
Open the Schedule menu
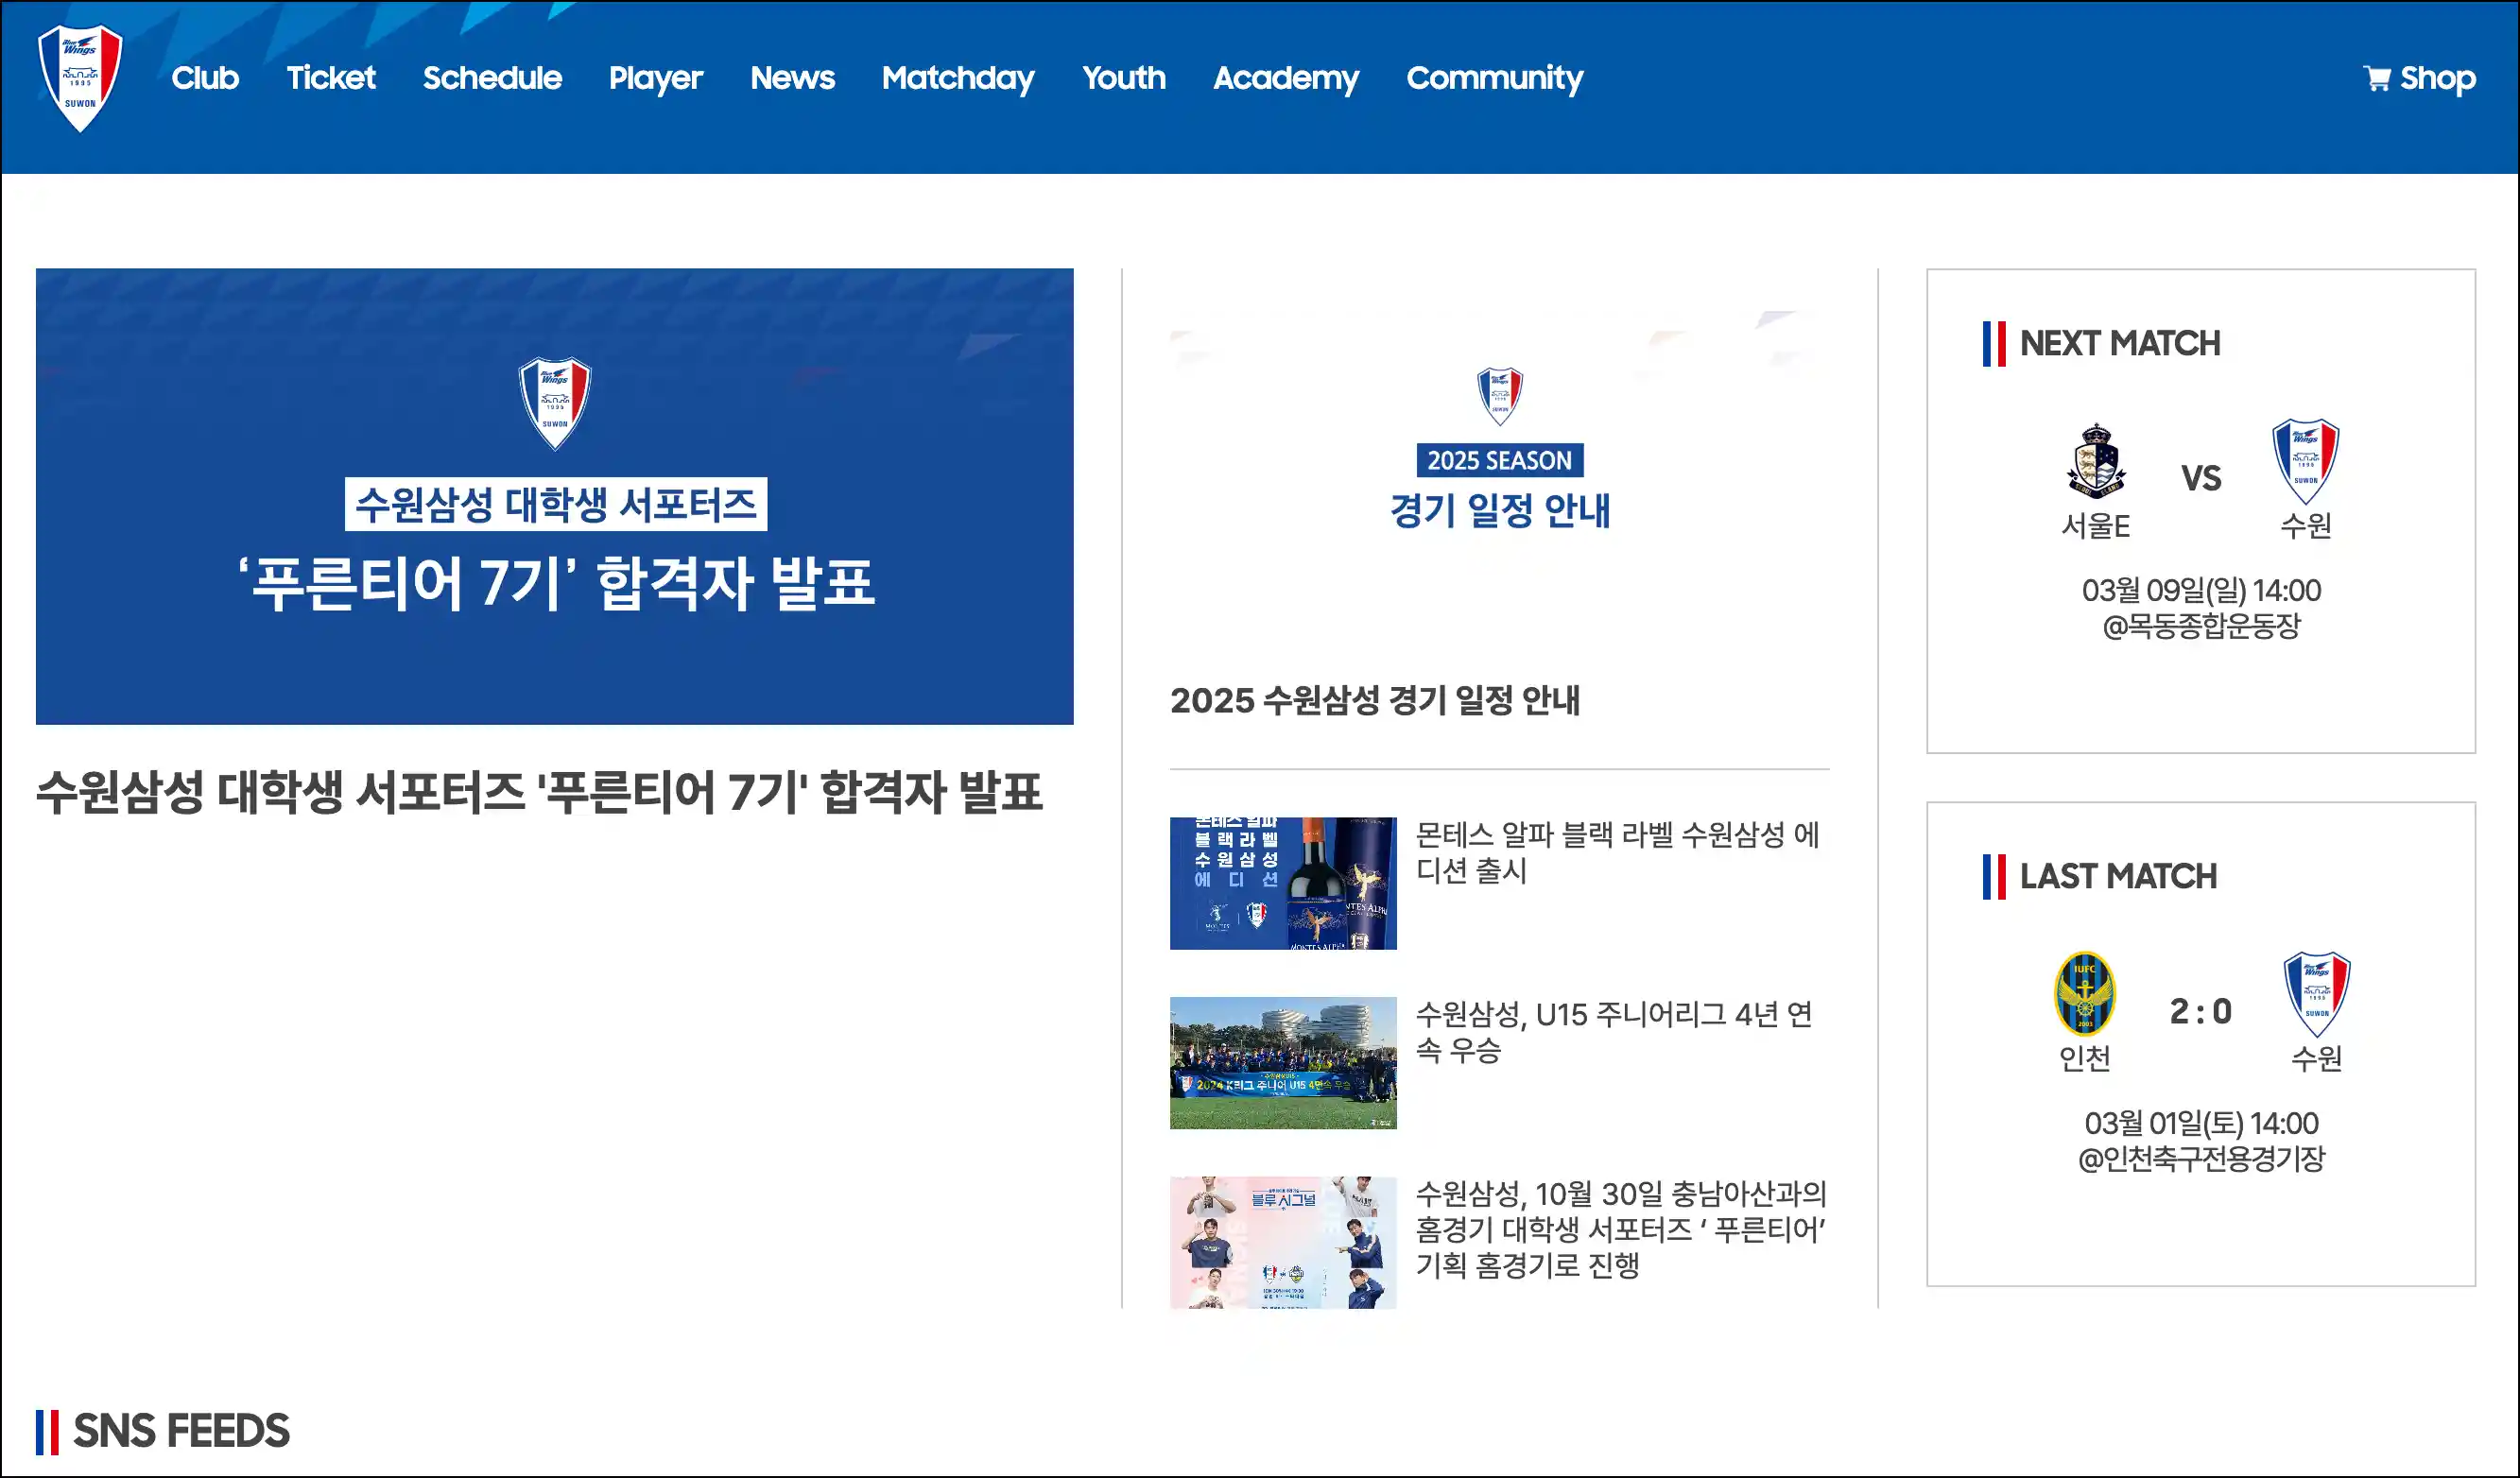click(492, 78)
